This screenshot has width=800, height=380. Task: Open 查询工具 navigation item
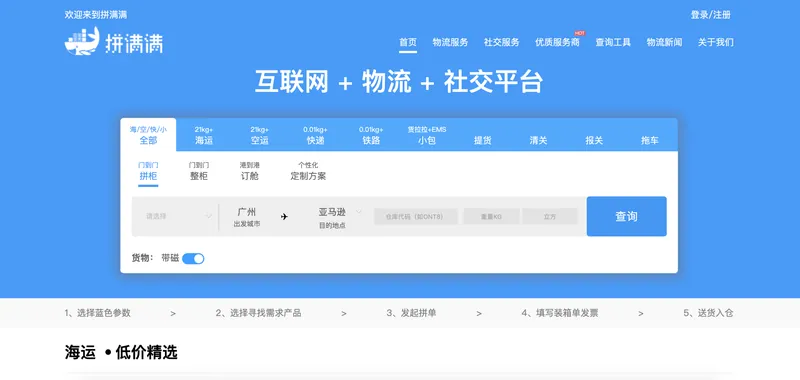coord(613,42)
